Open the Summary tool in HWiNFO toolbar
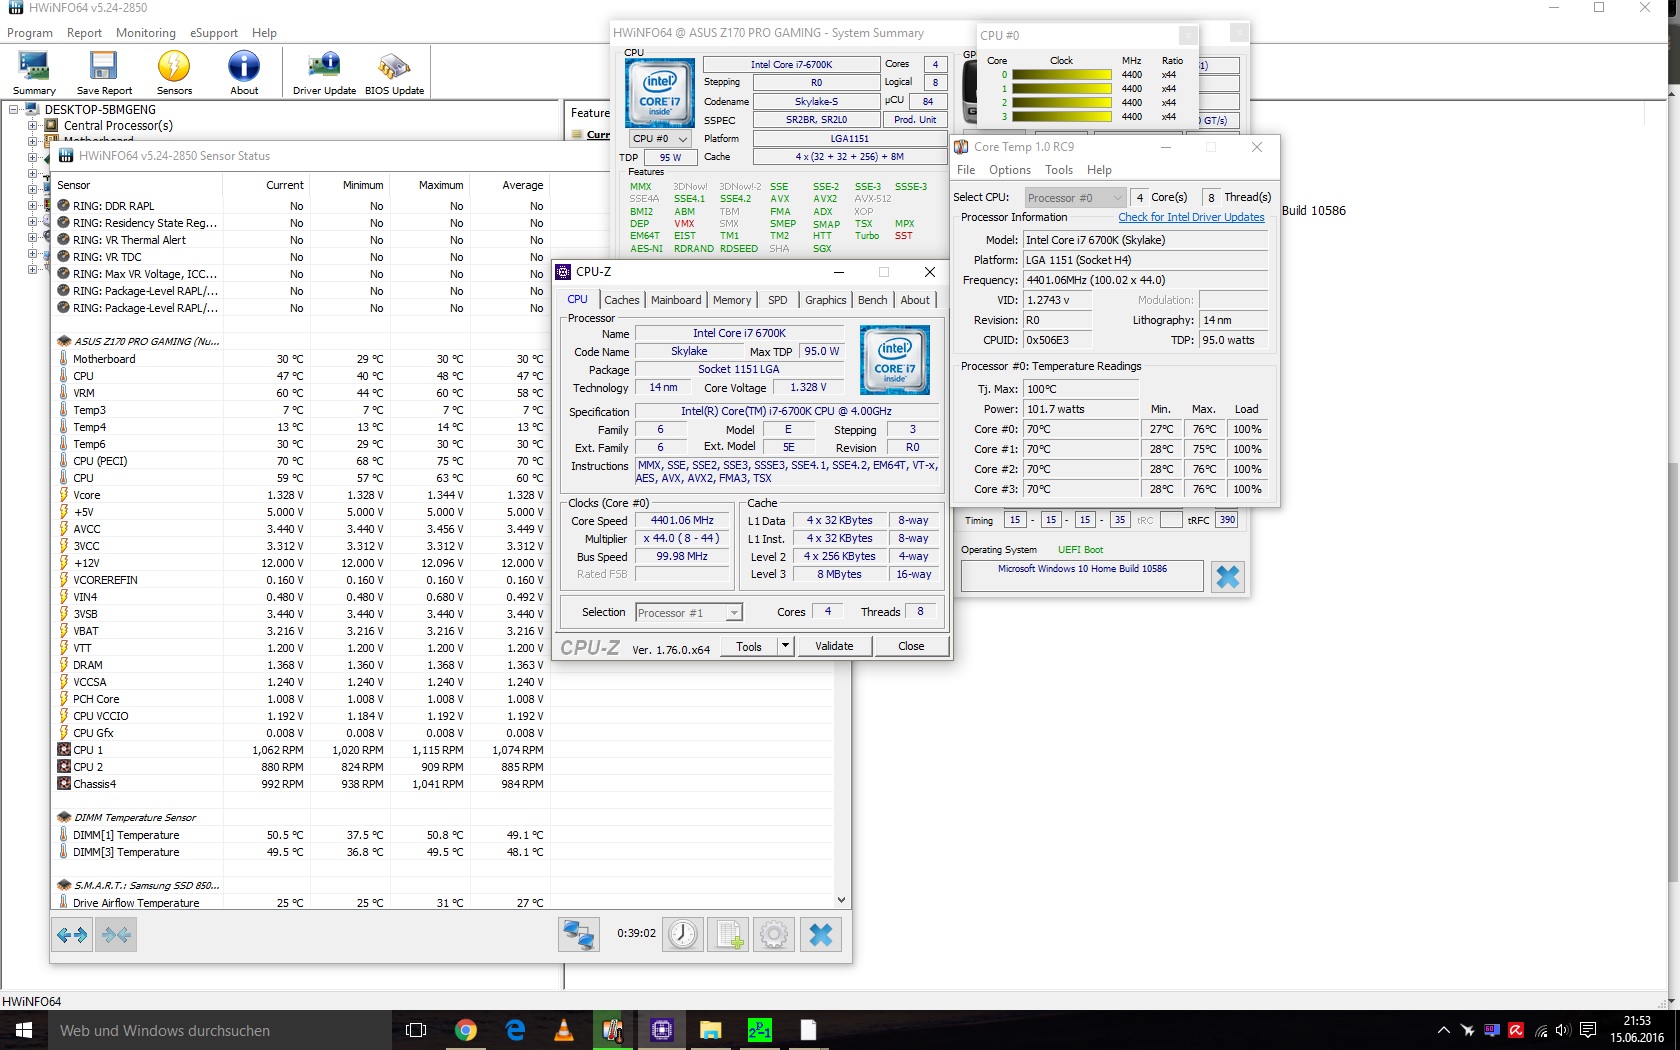This screenshot has width=1680, height=1050. point(34,73)
